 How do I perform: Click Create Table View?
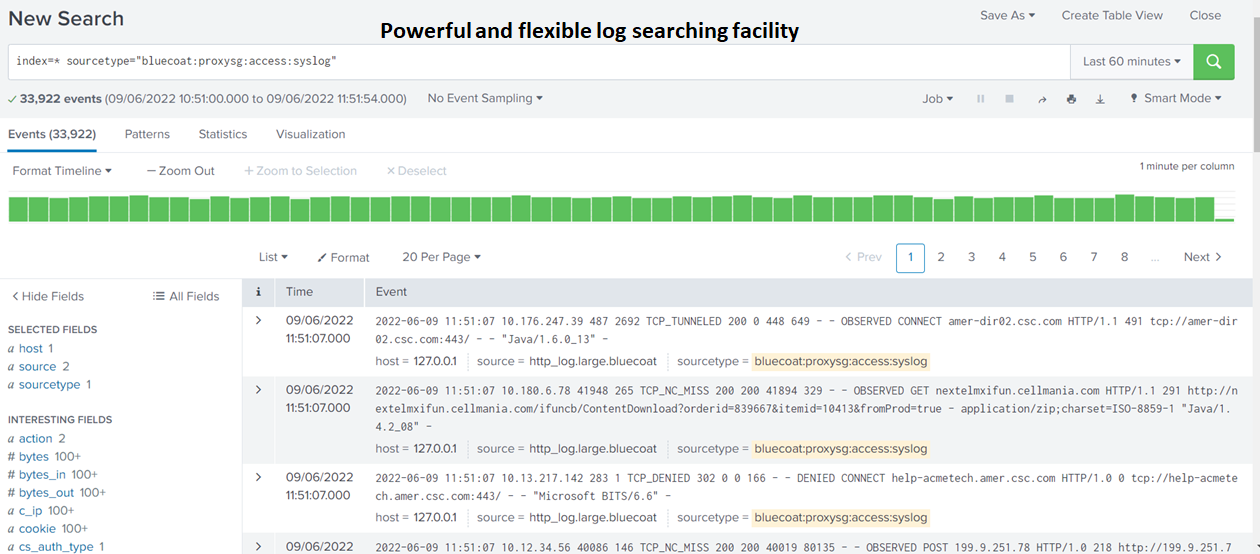1112,15
